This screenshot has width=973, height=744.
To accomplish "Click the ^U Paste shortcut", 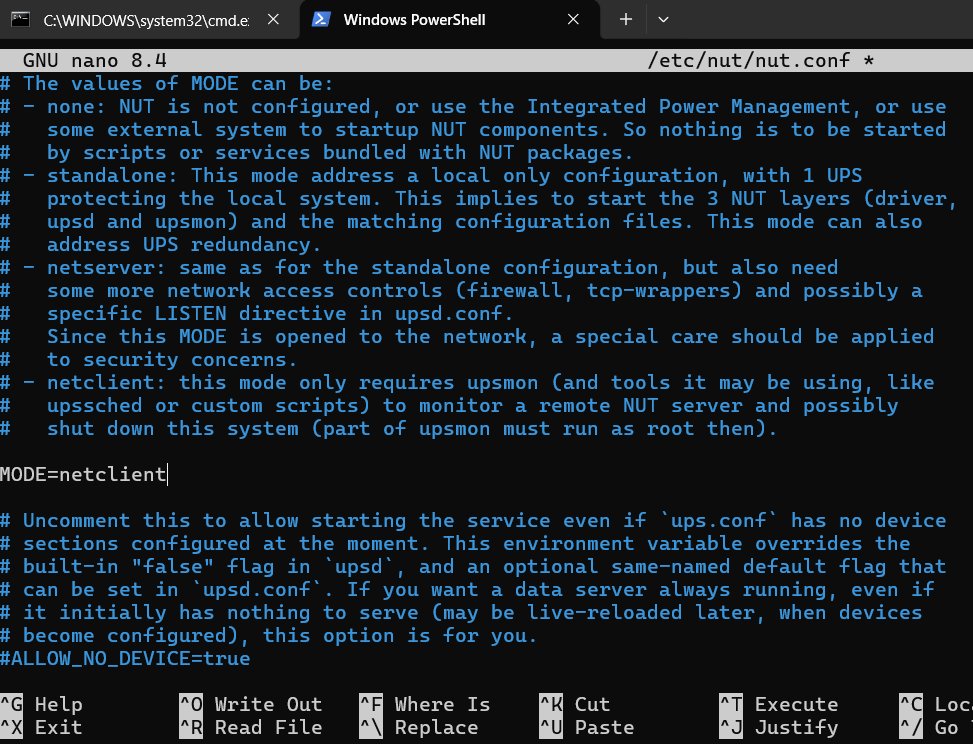I will click(586, 727).
